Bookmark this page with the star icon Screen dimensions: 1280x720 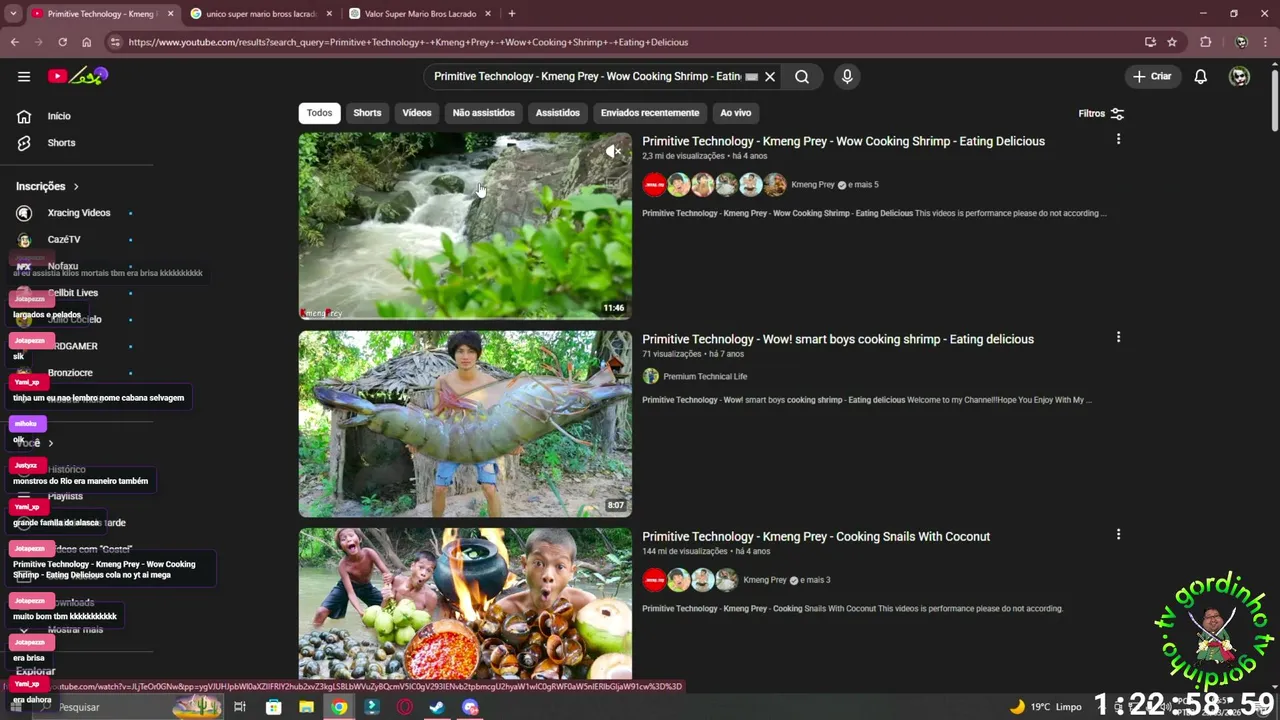click(x=1172, y=42)
